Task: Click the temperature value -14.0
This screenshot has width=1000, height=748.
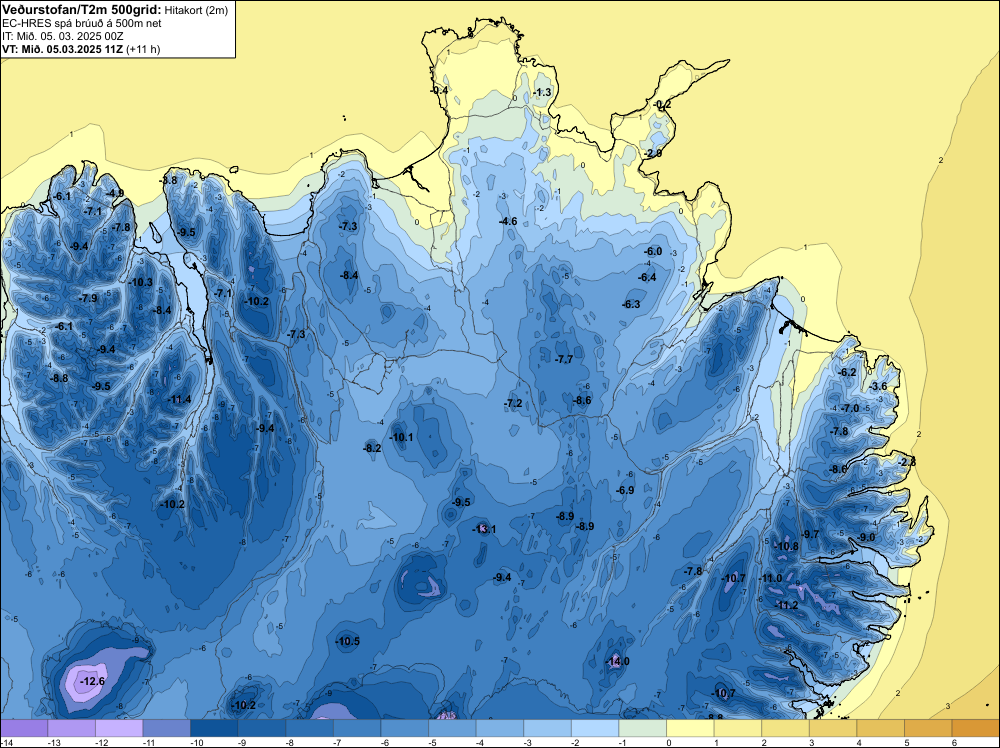Action: click(617, 661)
